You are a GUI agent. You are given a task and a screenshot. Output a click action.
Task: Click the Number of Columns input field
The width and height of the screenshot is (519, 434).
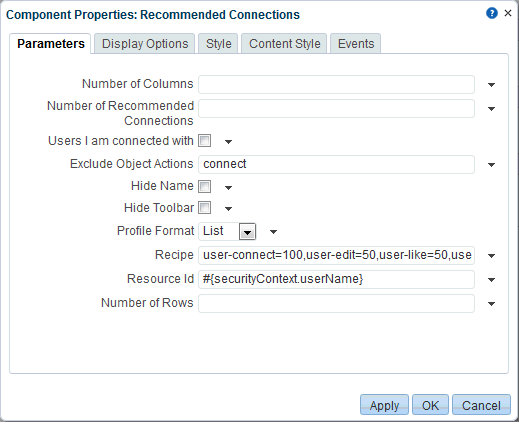click(x=336, y=85)
